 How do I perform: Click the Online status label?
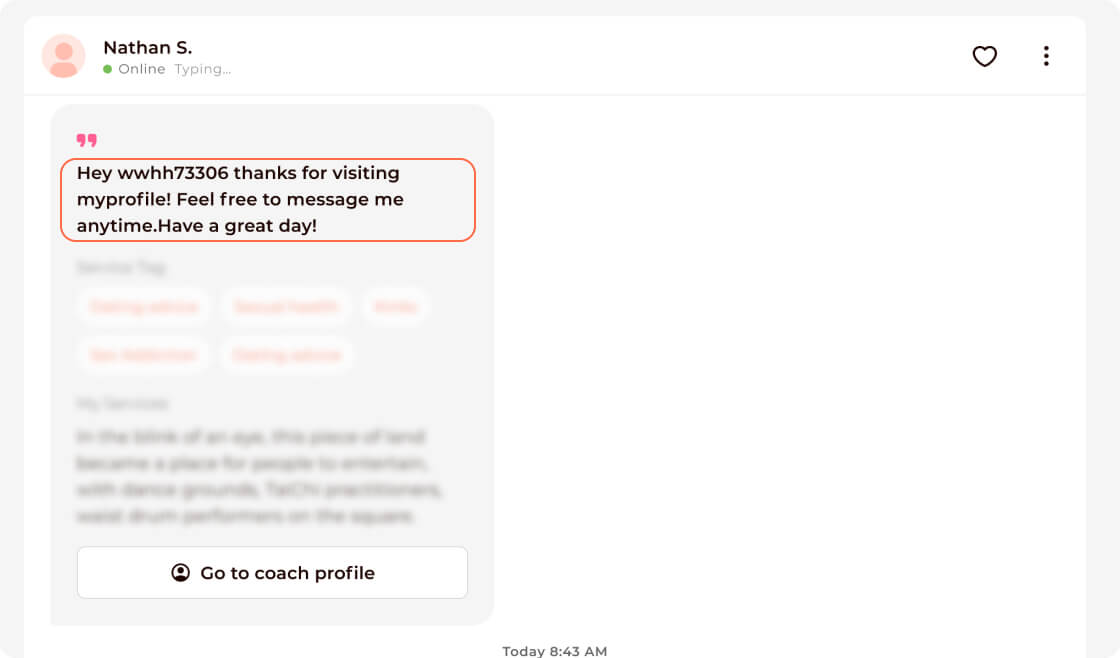tap(141, 69)
